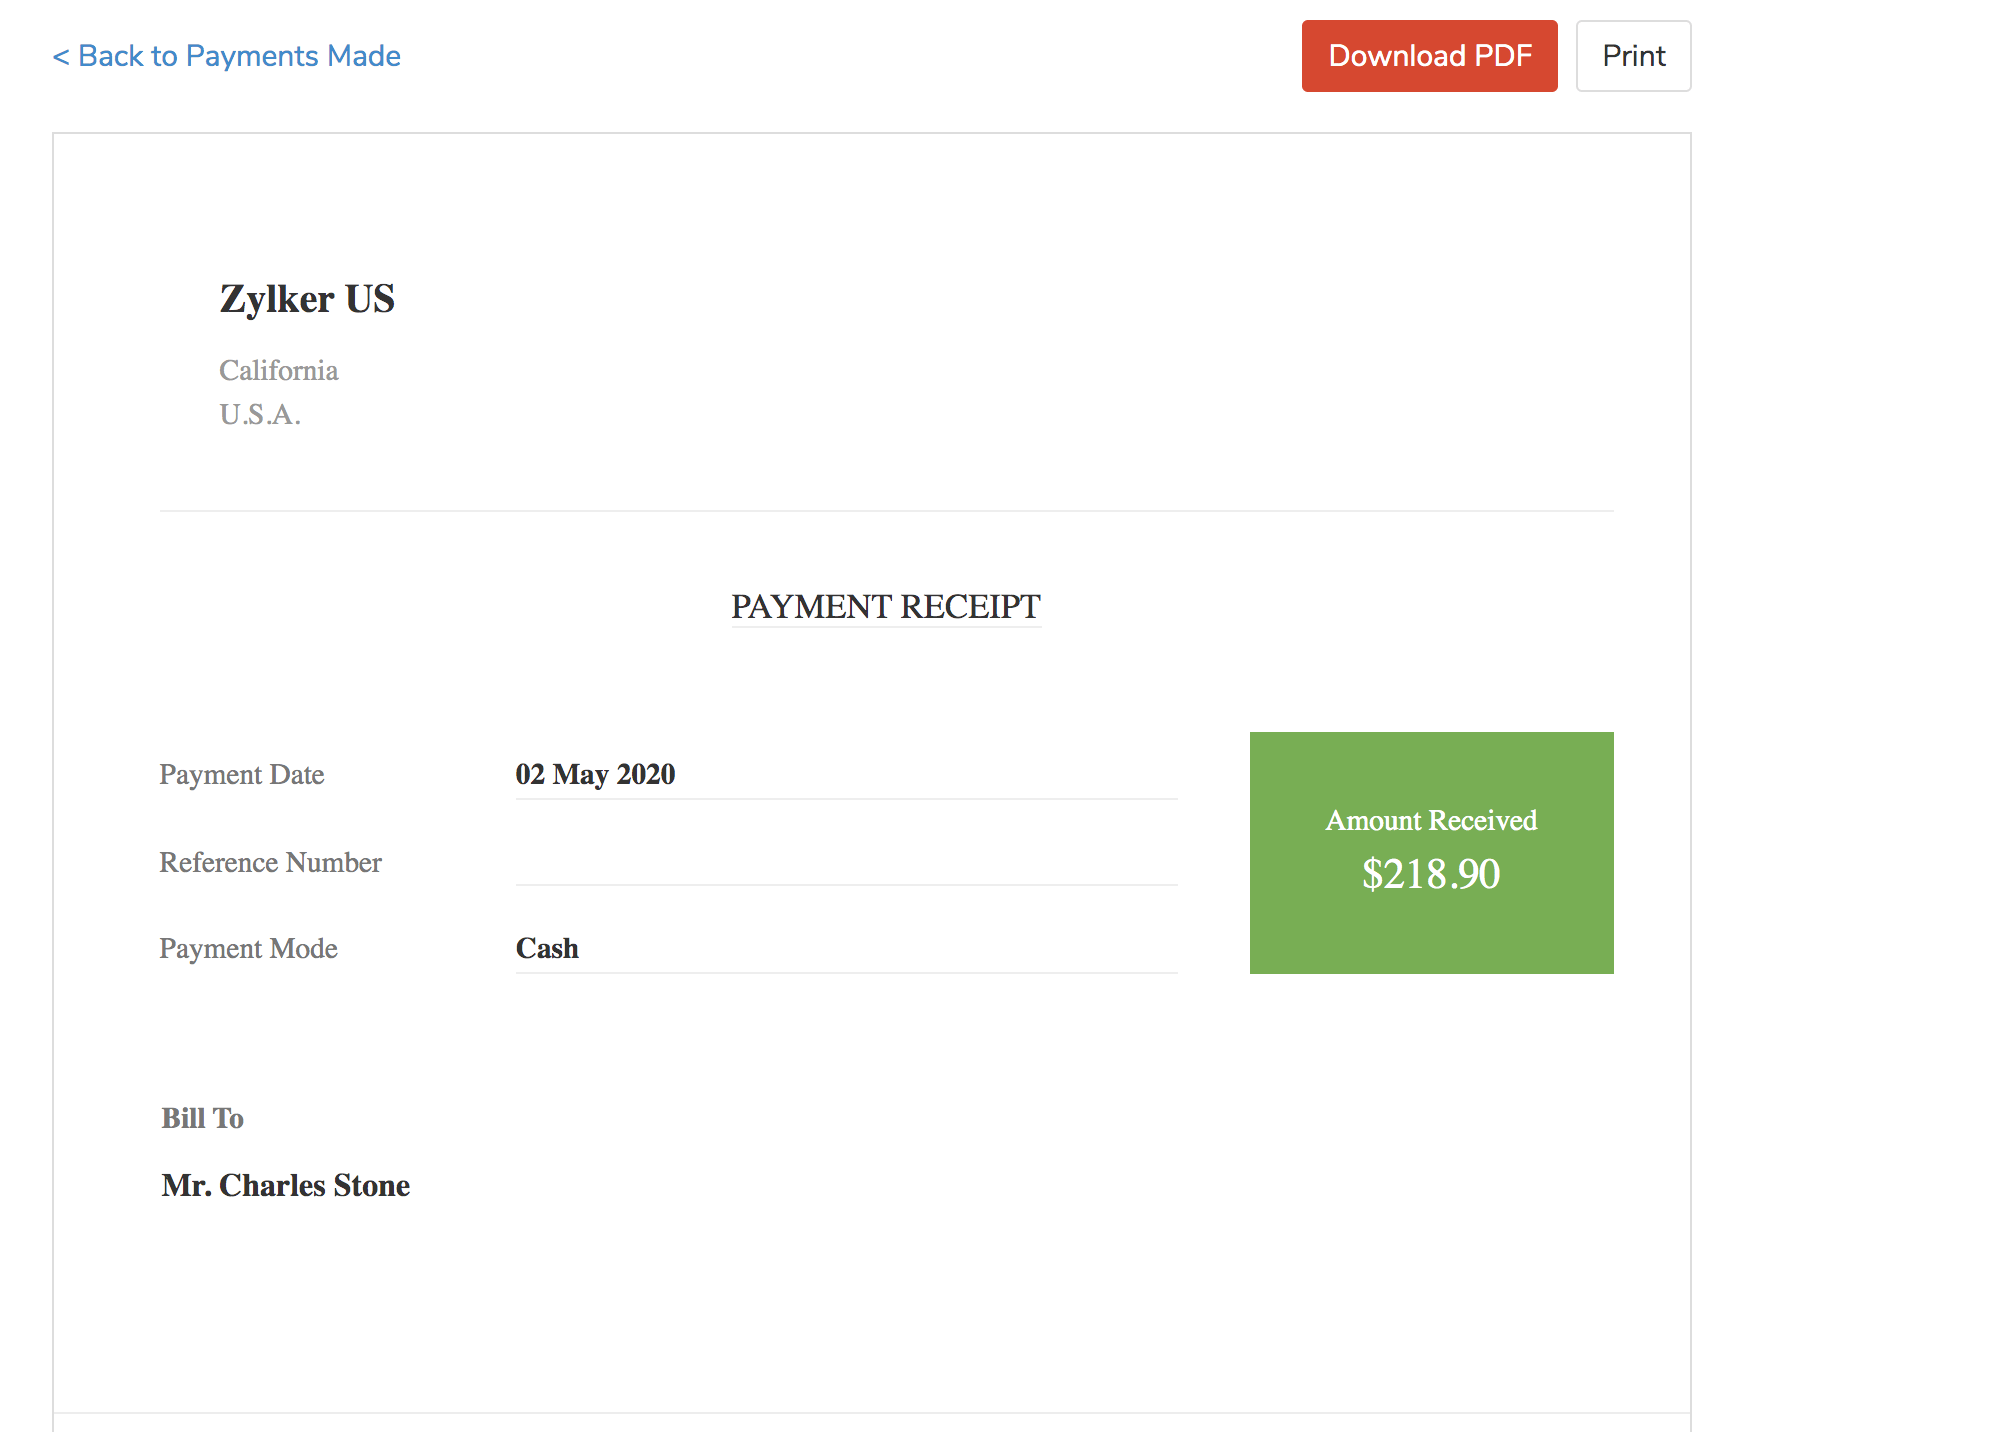This screenshot has width=1998, height=1432.
Task: Click the green Amount Received box
Action: [x=1431, y=940]
